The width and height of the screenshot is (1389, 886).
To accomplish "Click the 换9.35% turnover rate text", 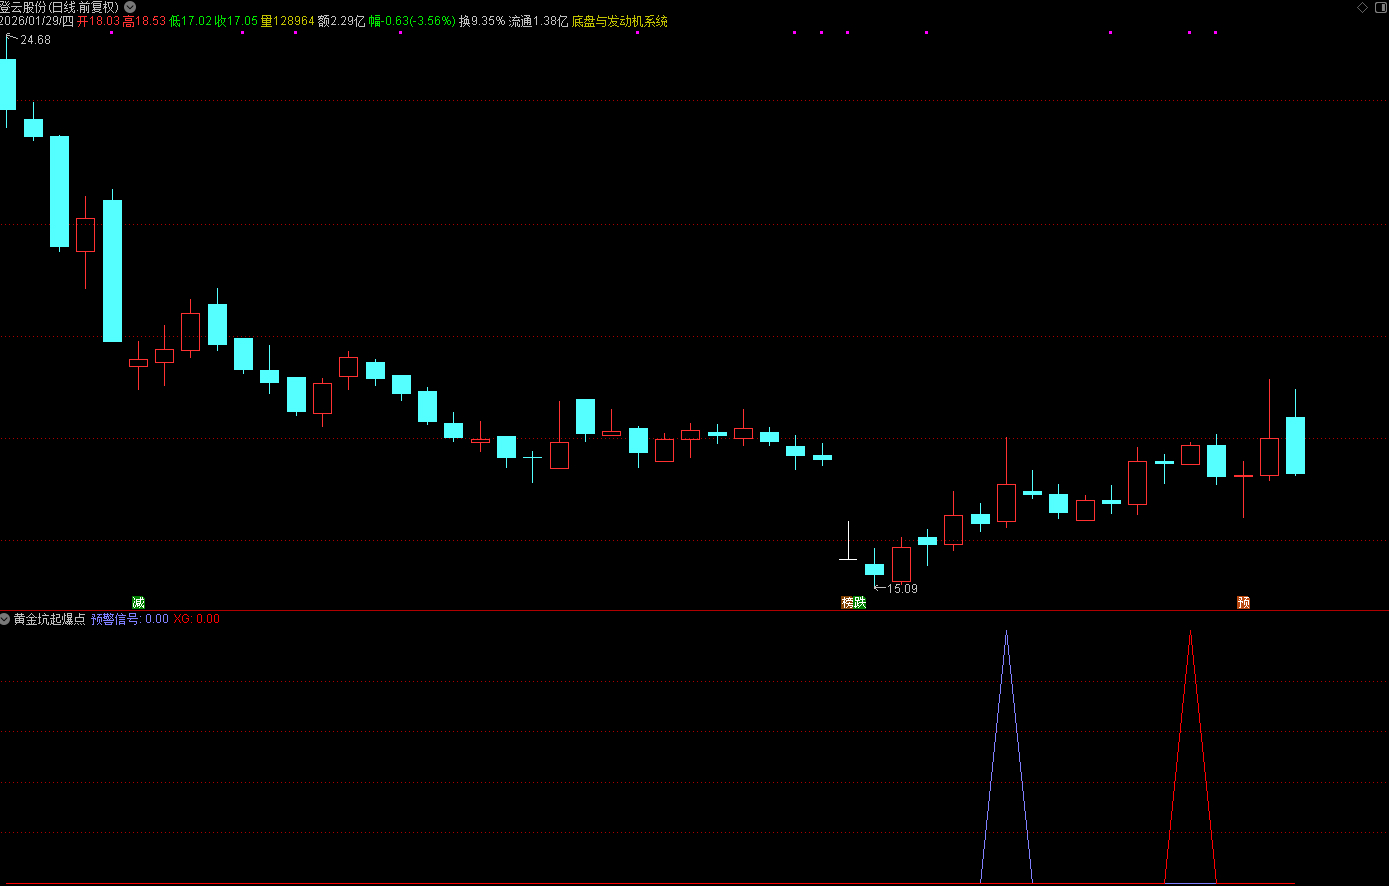I will 482,21.
